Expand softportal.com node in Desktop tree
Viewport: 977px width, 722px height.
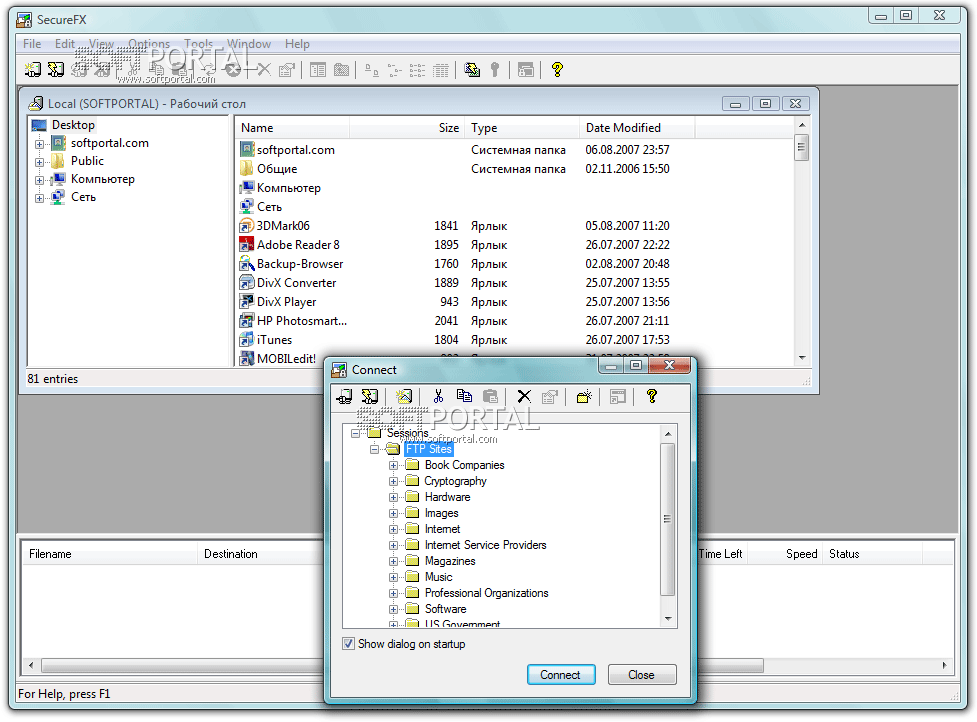(x=39, y=144)
